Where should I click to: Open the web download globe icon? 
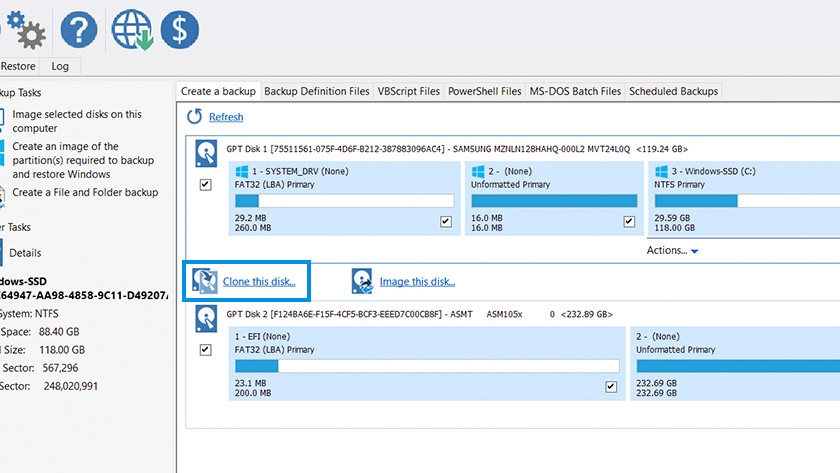point(131,31)
